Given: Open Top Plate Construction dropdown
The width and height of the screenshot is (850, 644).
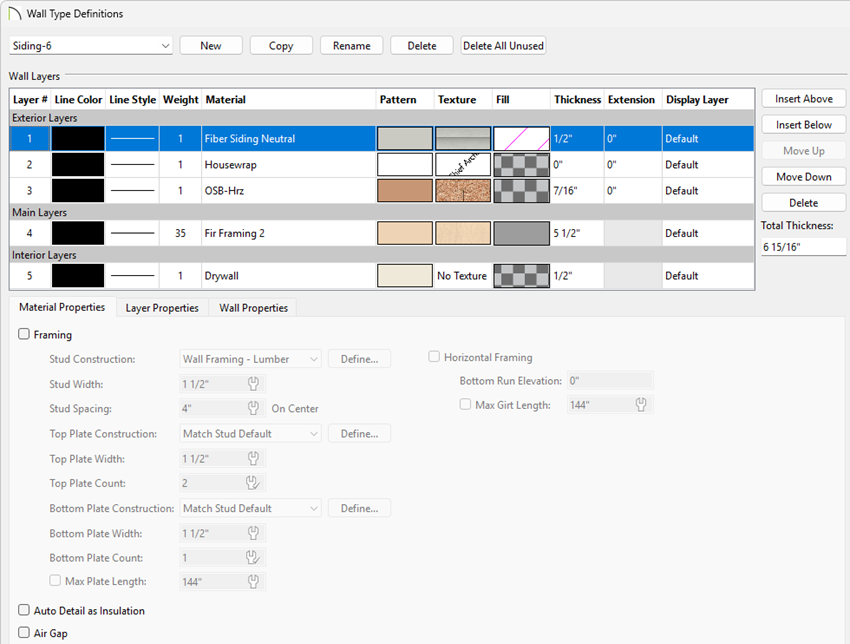Looking at the screenshot, I should (x=250, y=434).
